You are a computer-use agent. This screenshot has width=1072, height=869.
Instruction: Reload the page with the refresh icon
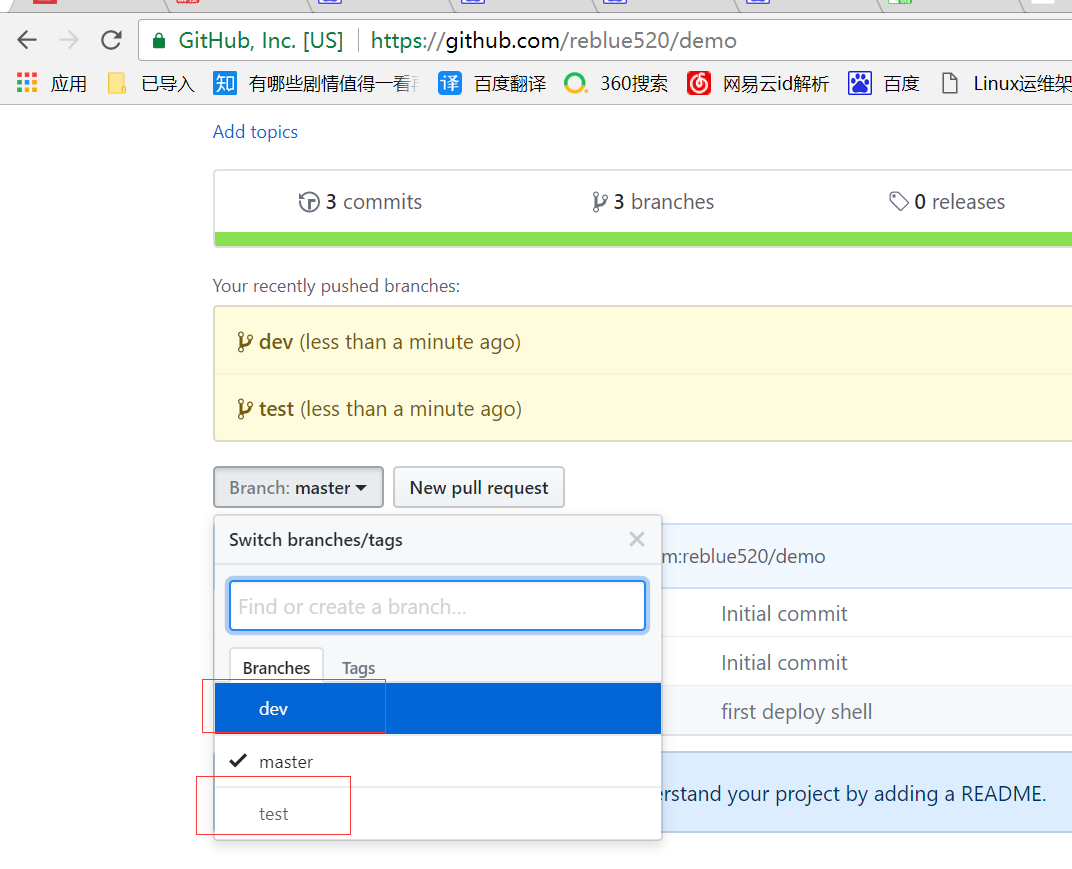[111, 40]
